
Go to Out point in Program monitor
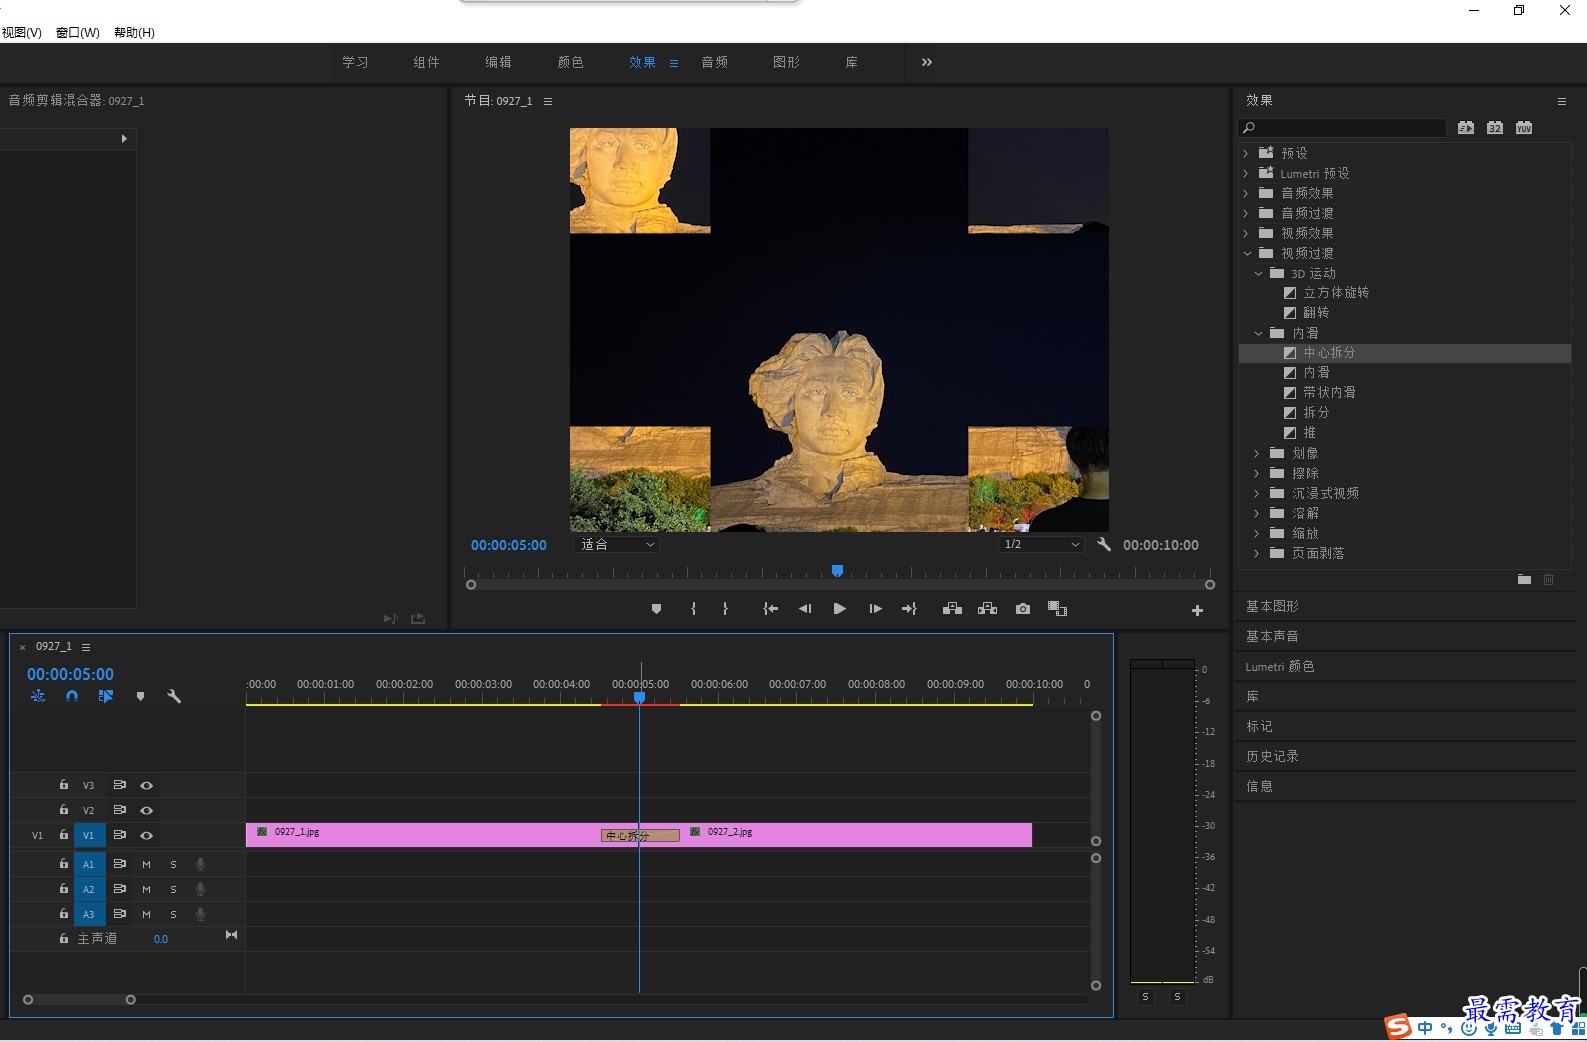909,609
